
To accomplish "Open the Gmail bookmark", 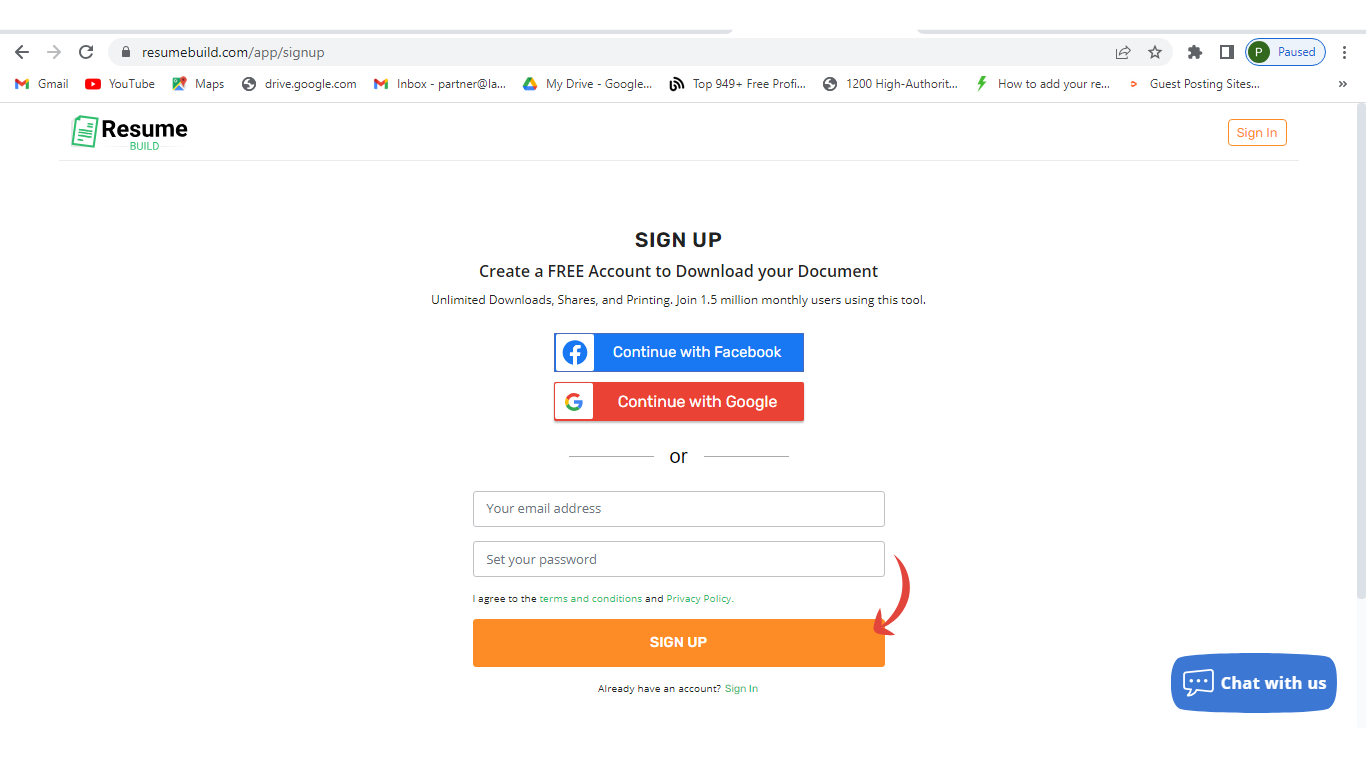I will click(x=42, y=84).
